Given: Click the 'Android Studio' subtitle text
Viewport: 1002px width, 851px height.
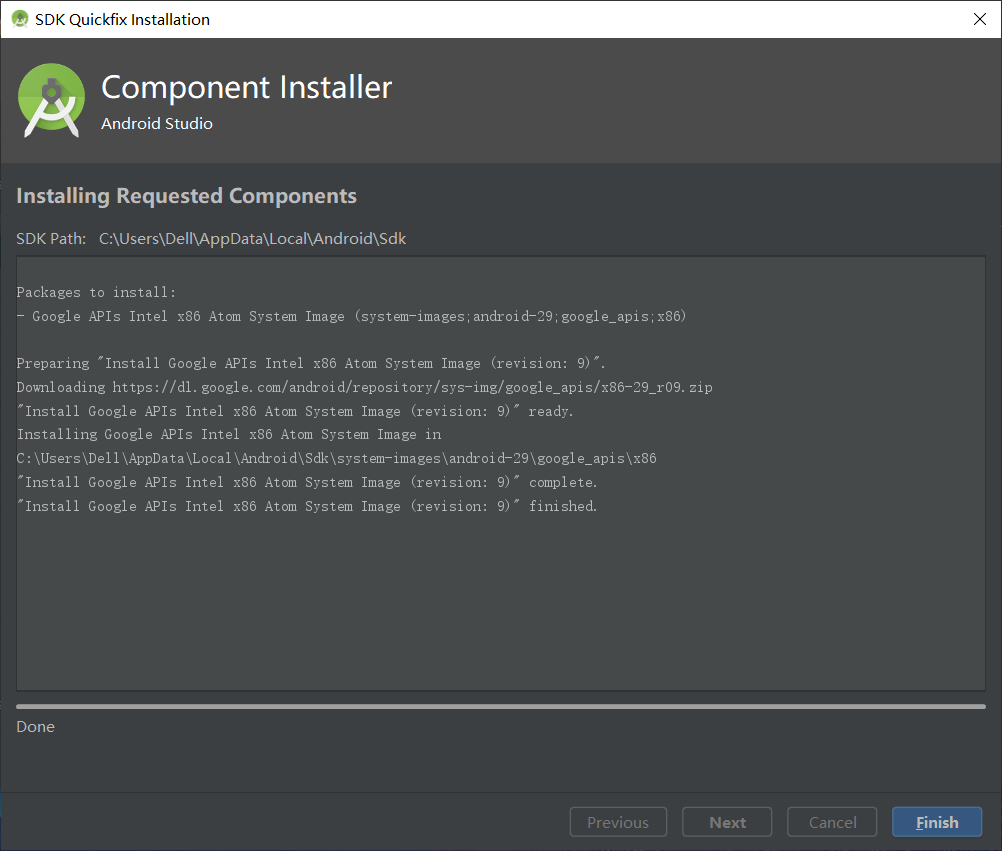Looking at the screenshot, I should pos(157,123).
